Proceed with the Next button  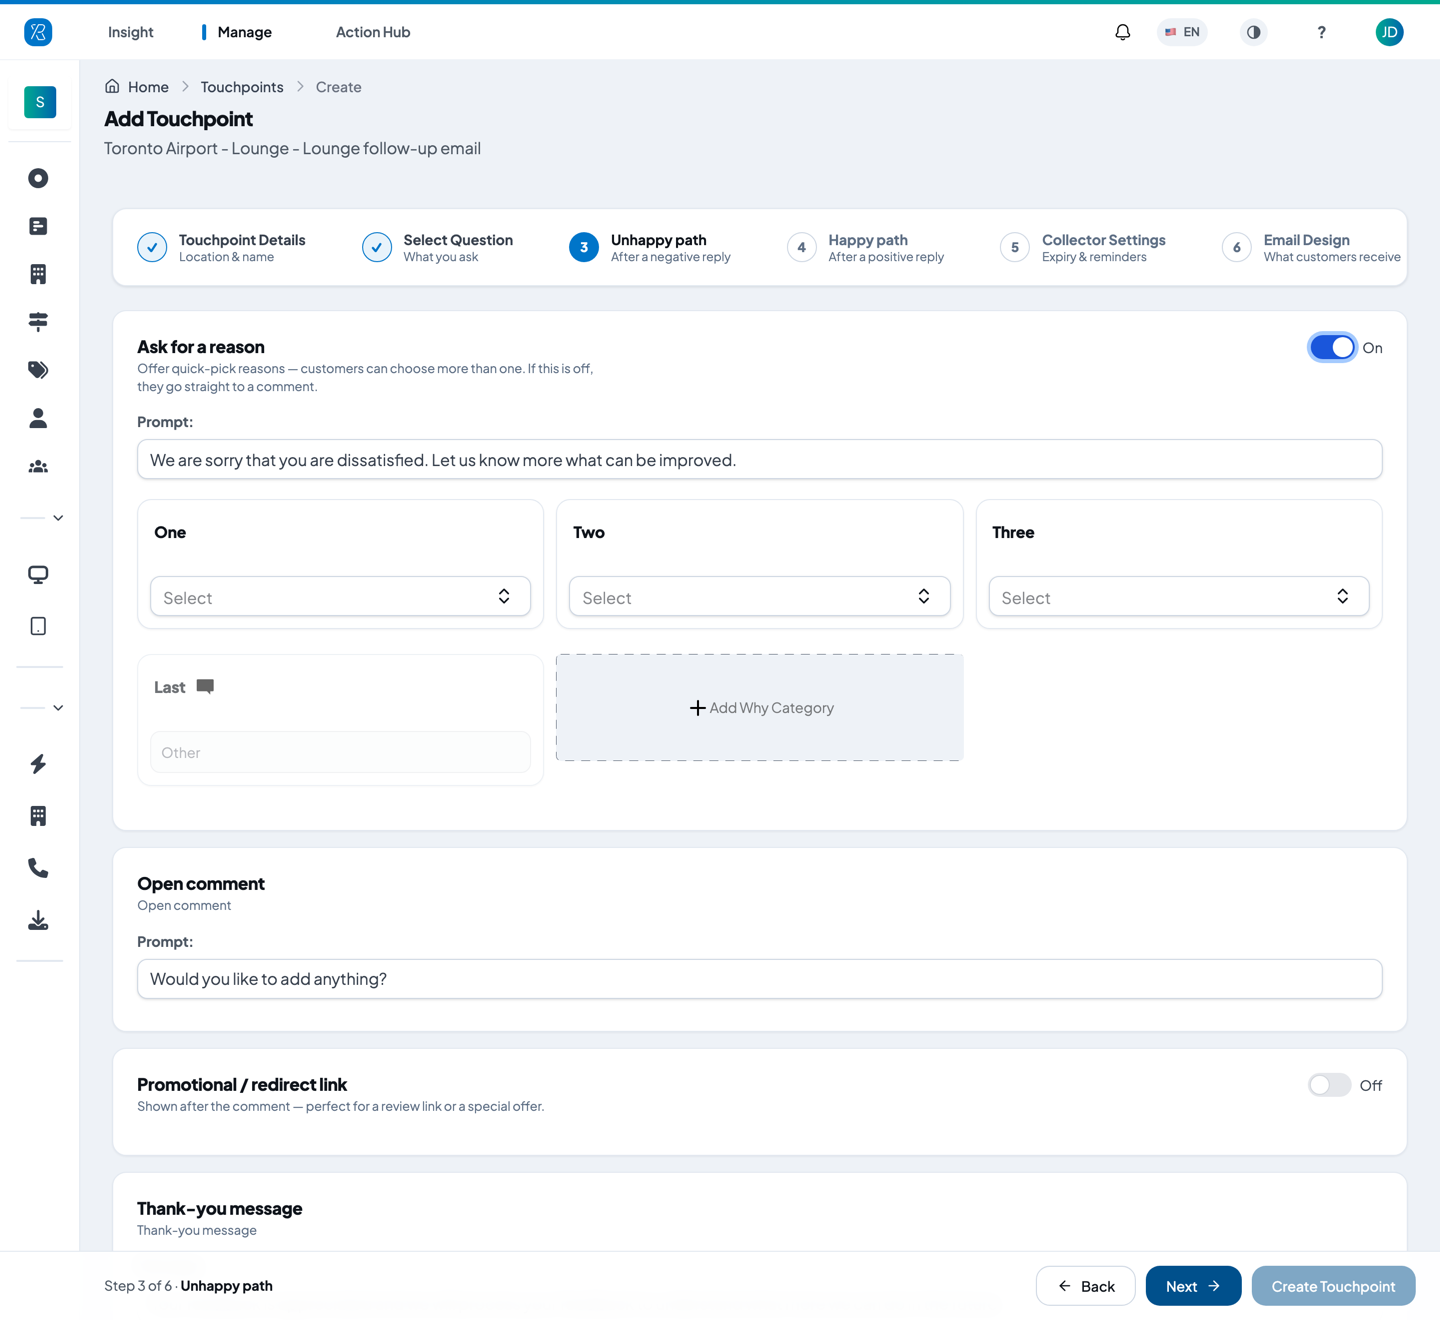coord(1194,1286)
